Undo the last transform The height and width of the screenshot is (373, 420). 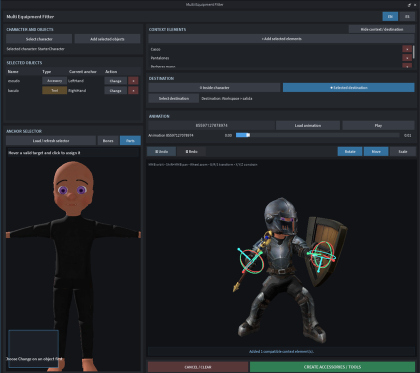point(162,151)
